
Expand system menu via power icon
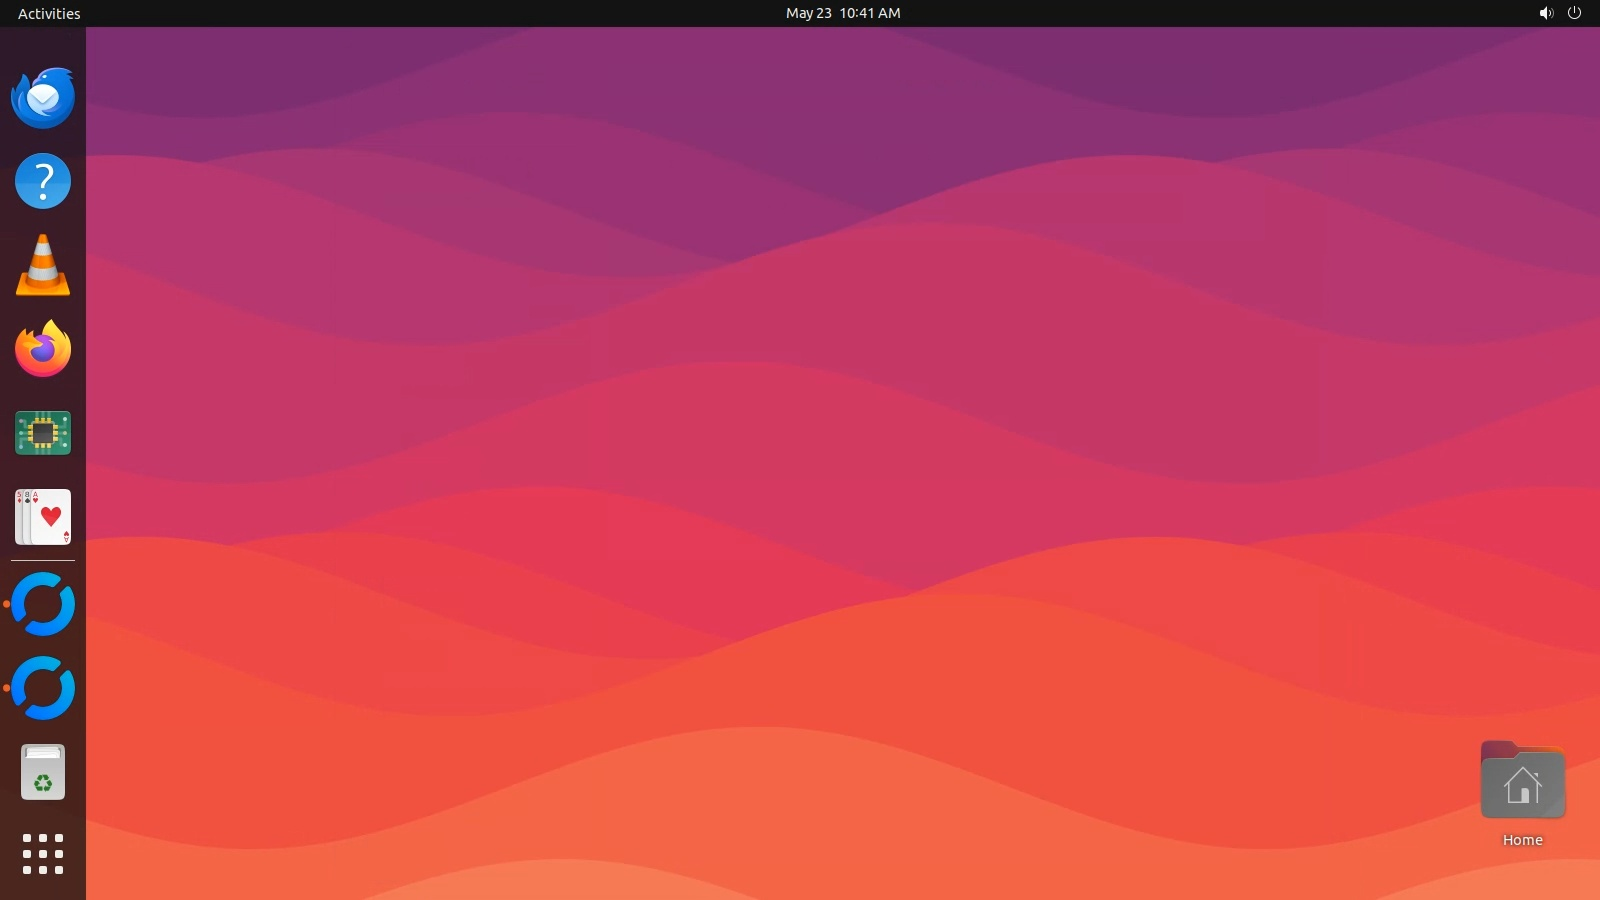(1574, 13)
